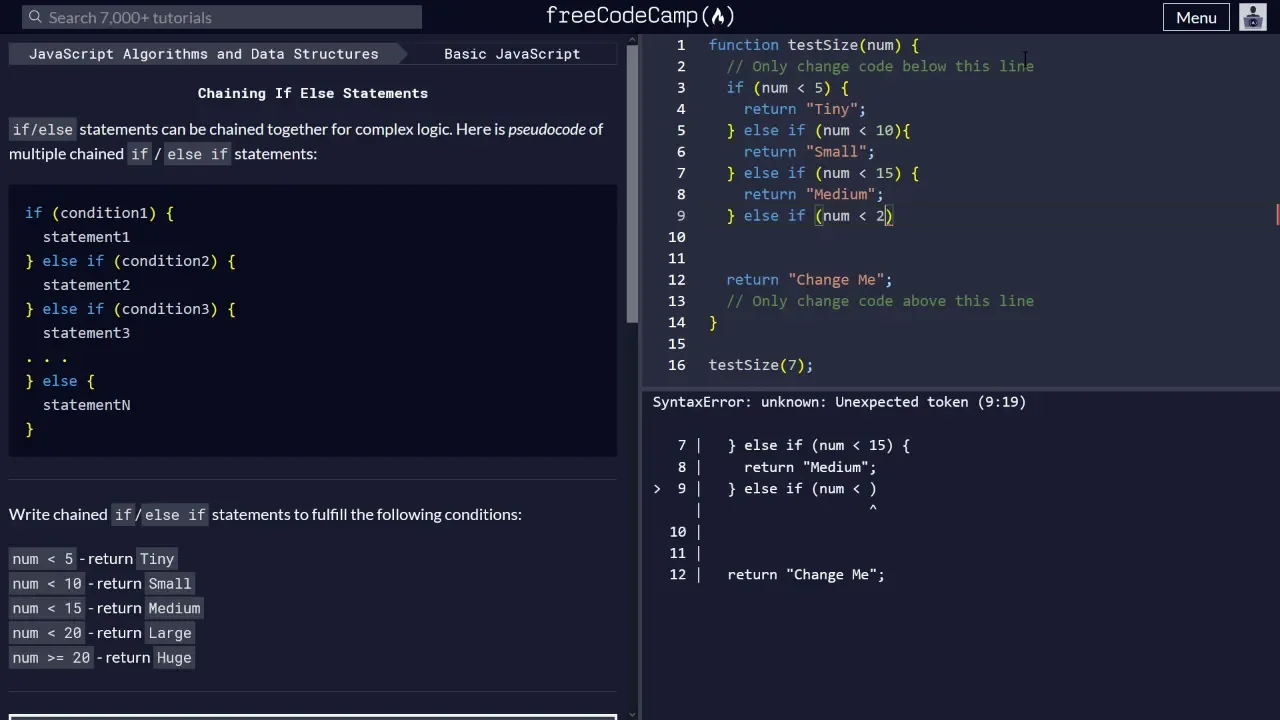The width and height of the screenshot is (1280, 720).
Task: Click the search magnifier icon
Action: pyautogui.click(x=35, y=17)
